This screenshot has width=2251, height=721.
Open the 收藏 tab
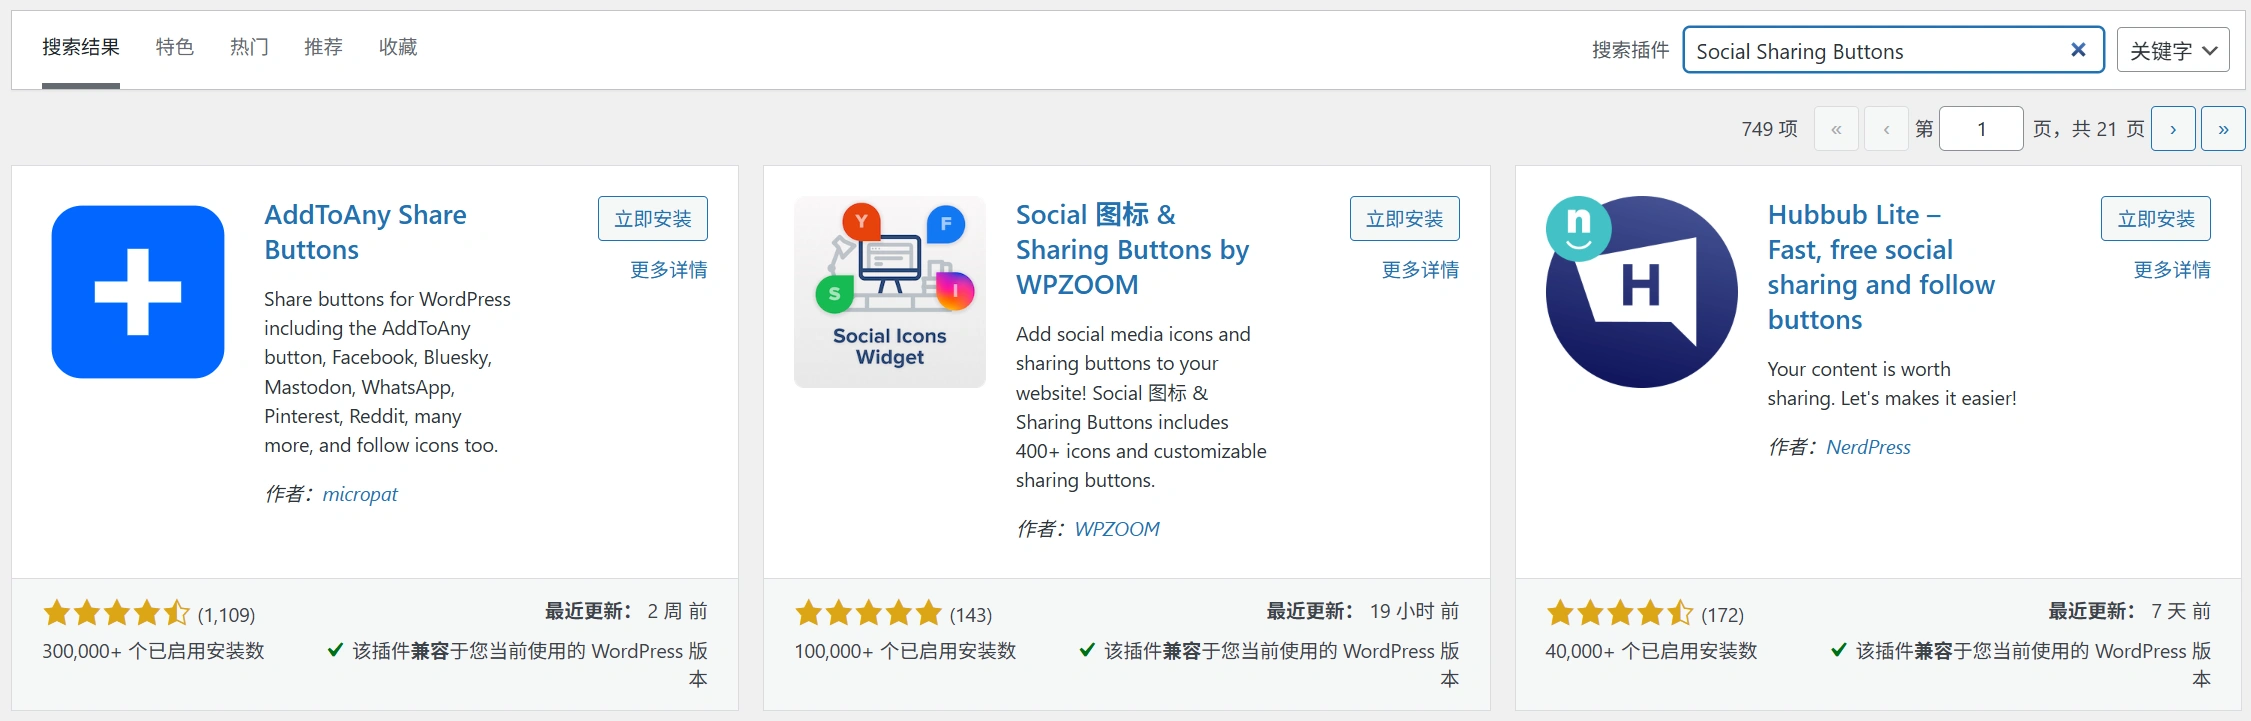click(398, 47)
